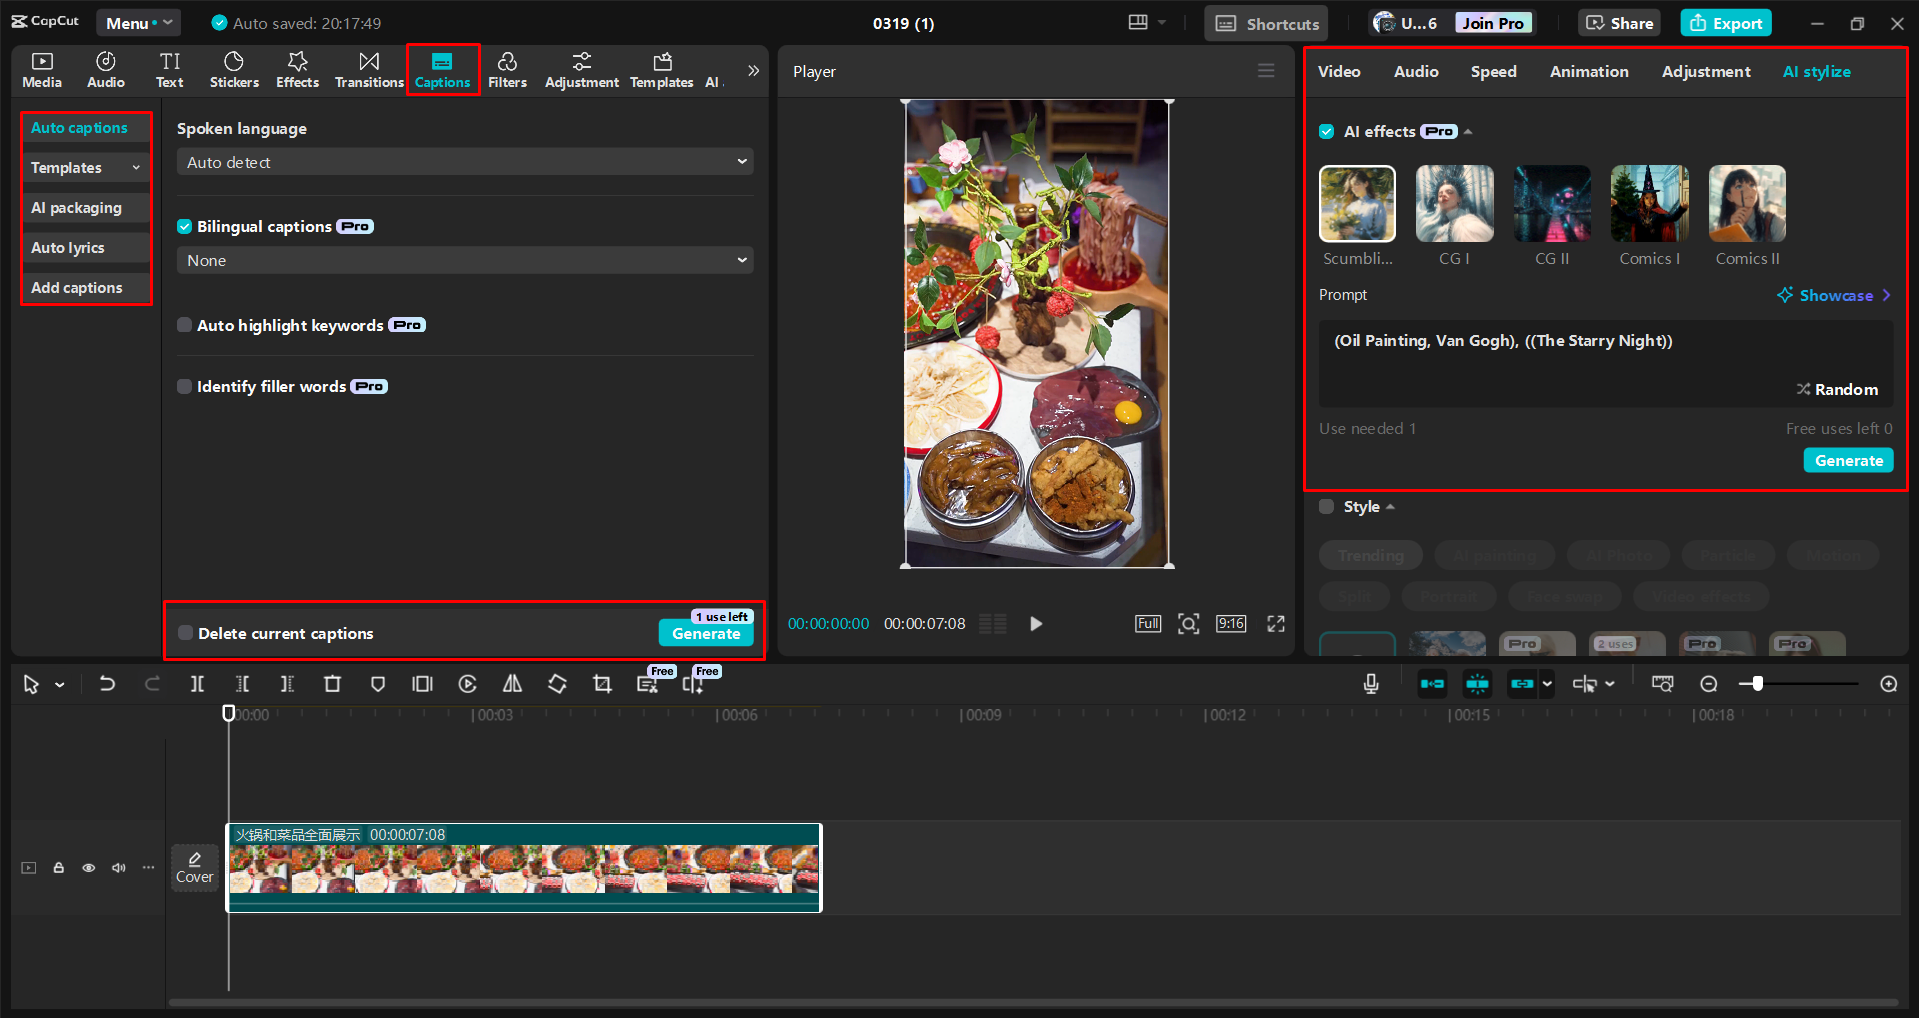Select the Filters tool
This screenshot has height=1018, width=1919.
point(507,70)
